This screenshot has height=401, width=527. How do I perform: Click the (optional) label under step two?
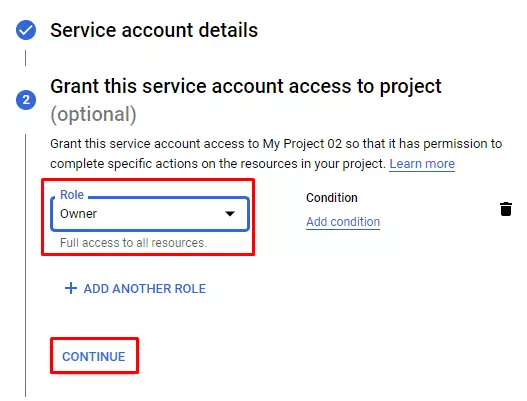coord(93,114)
